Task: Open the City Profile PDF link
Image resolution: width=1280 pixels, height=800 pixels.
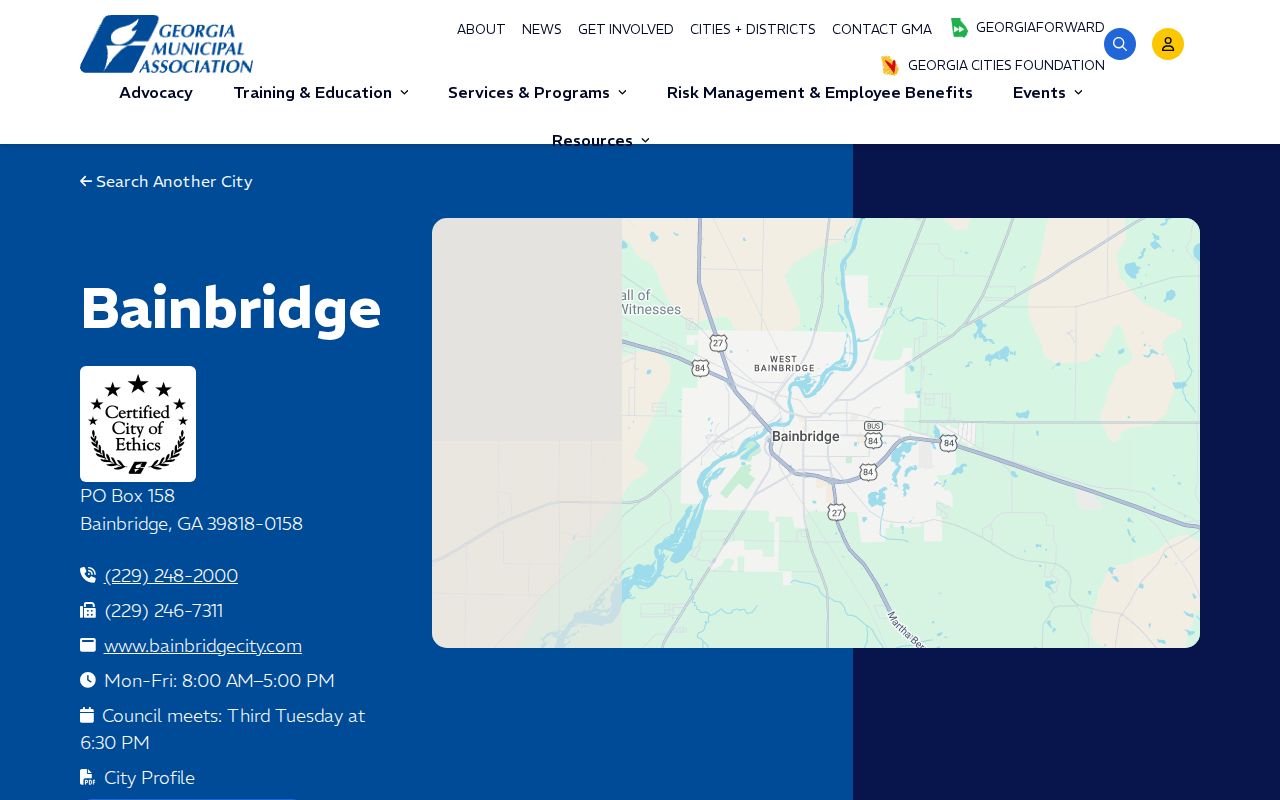Action: pyautogui.click(x=149, y=778)
